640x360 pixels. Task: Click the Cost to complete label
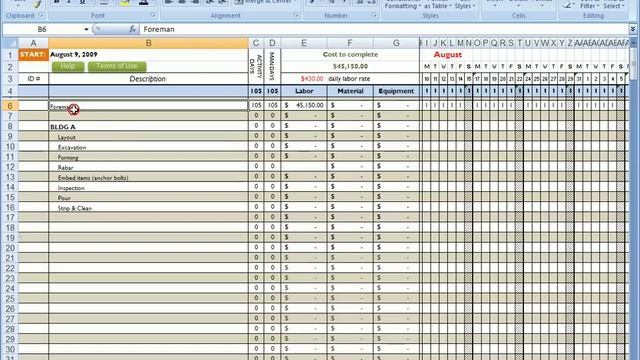click(350, 54)
